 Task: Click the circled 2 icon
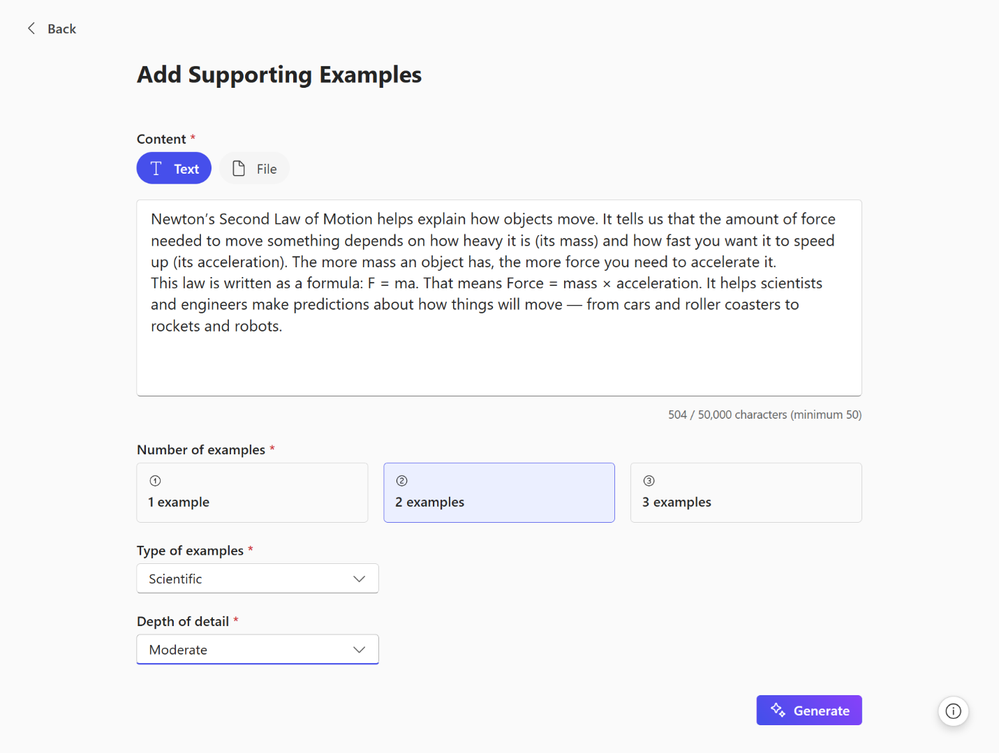coord(402,481)
